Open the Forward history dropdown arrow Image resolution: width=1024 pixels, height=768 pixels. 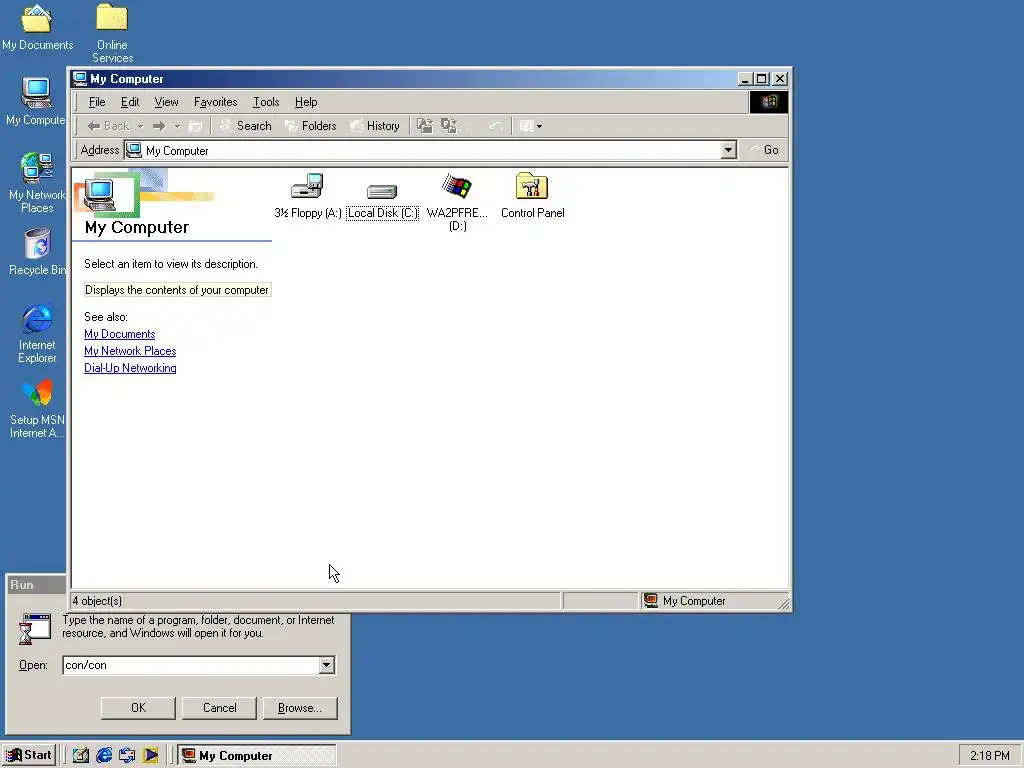pyautogui.click(x=177, y=126)
